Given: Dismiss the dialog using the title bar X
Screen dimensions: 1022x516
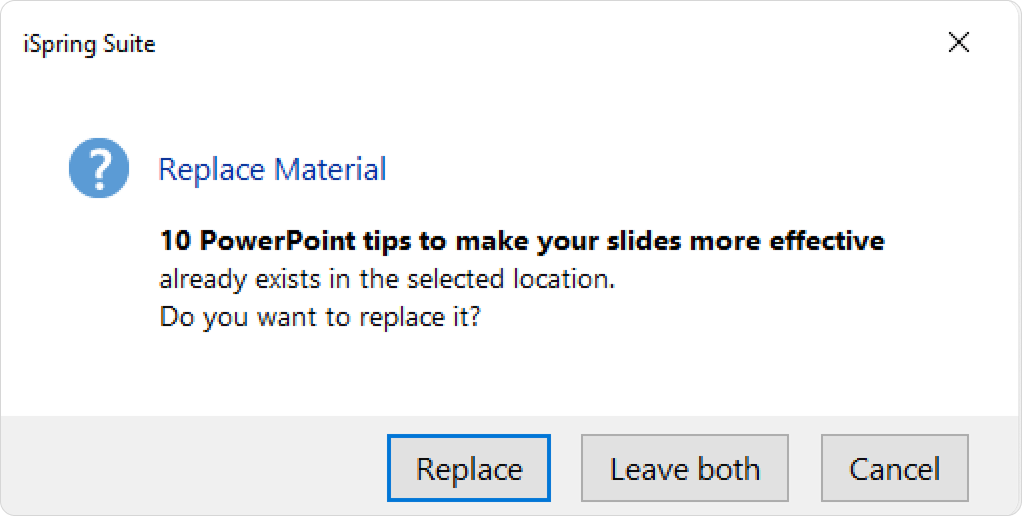Looking at the screenshot, I should (x=959, y=43).
